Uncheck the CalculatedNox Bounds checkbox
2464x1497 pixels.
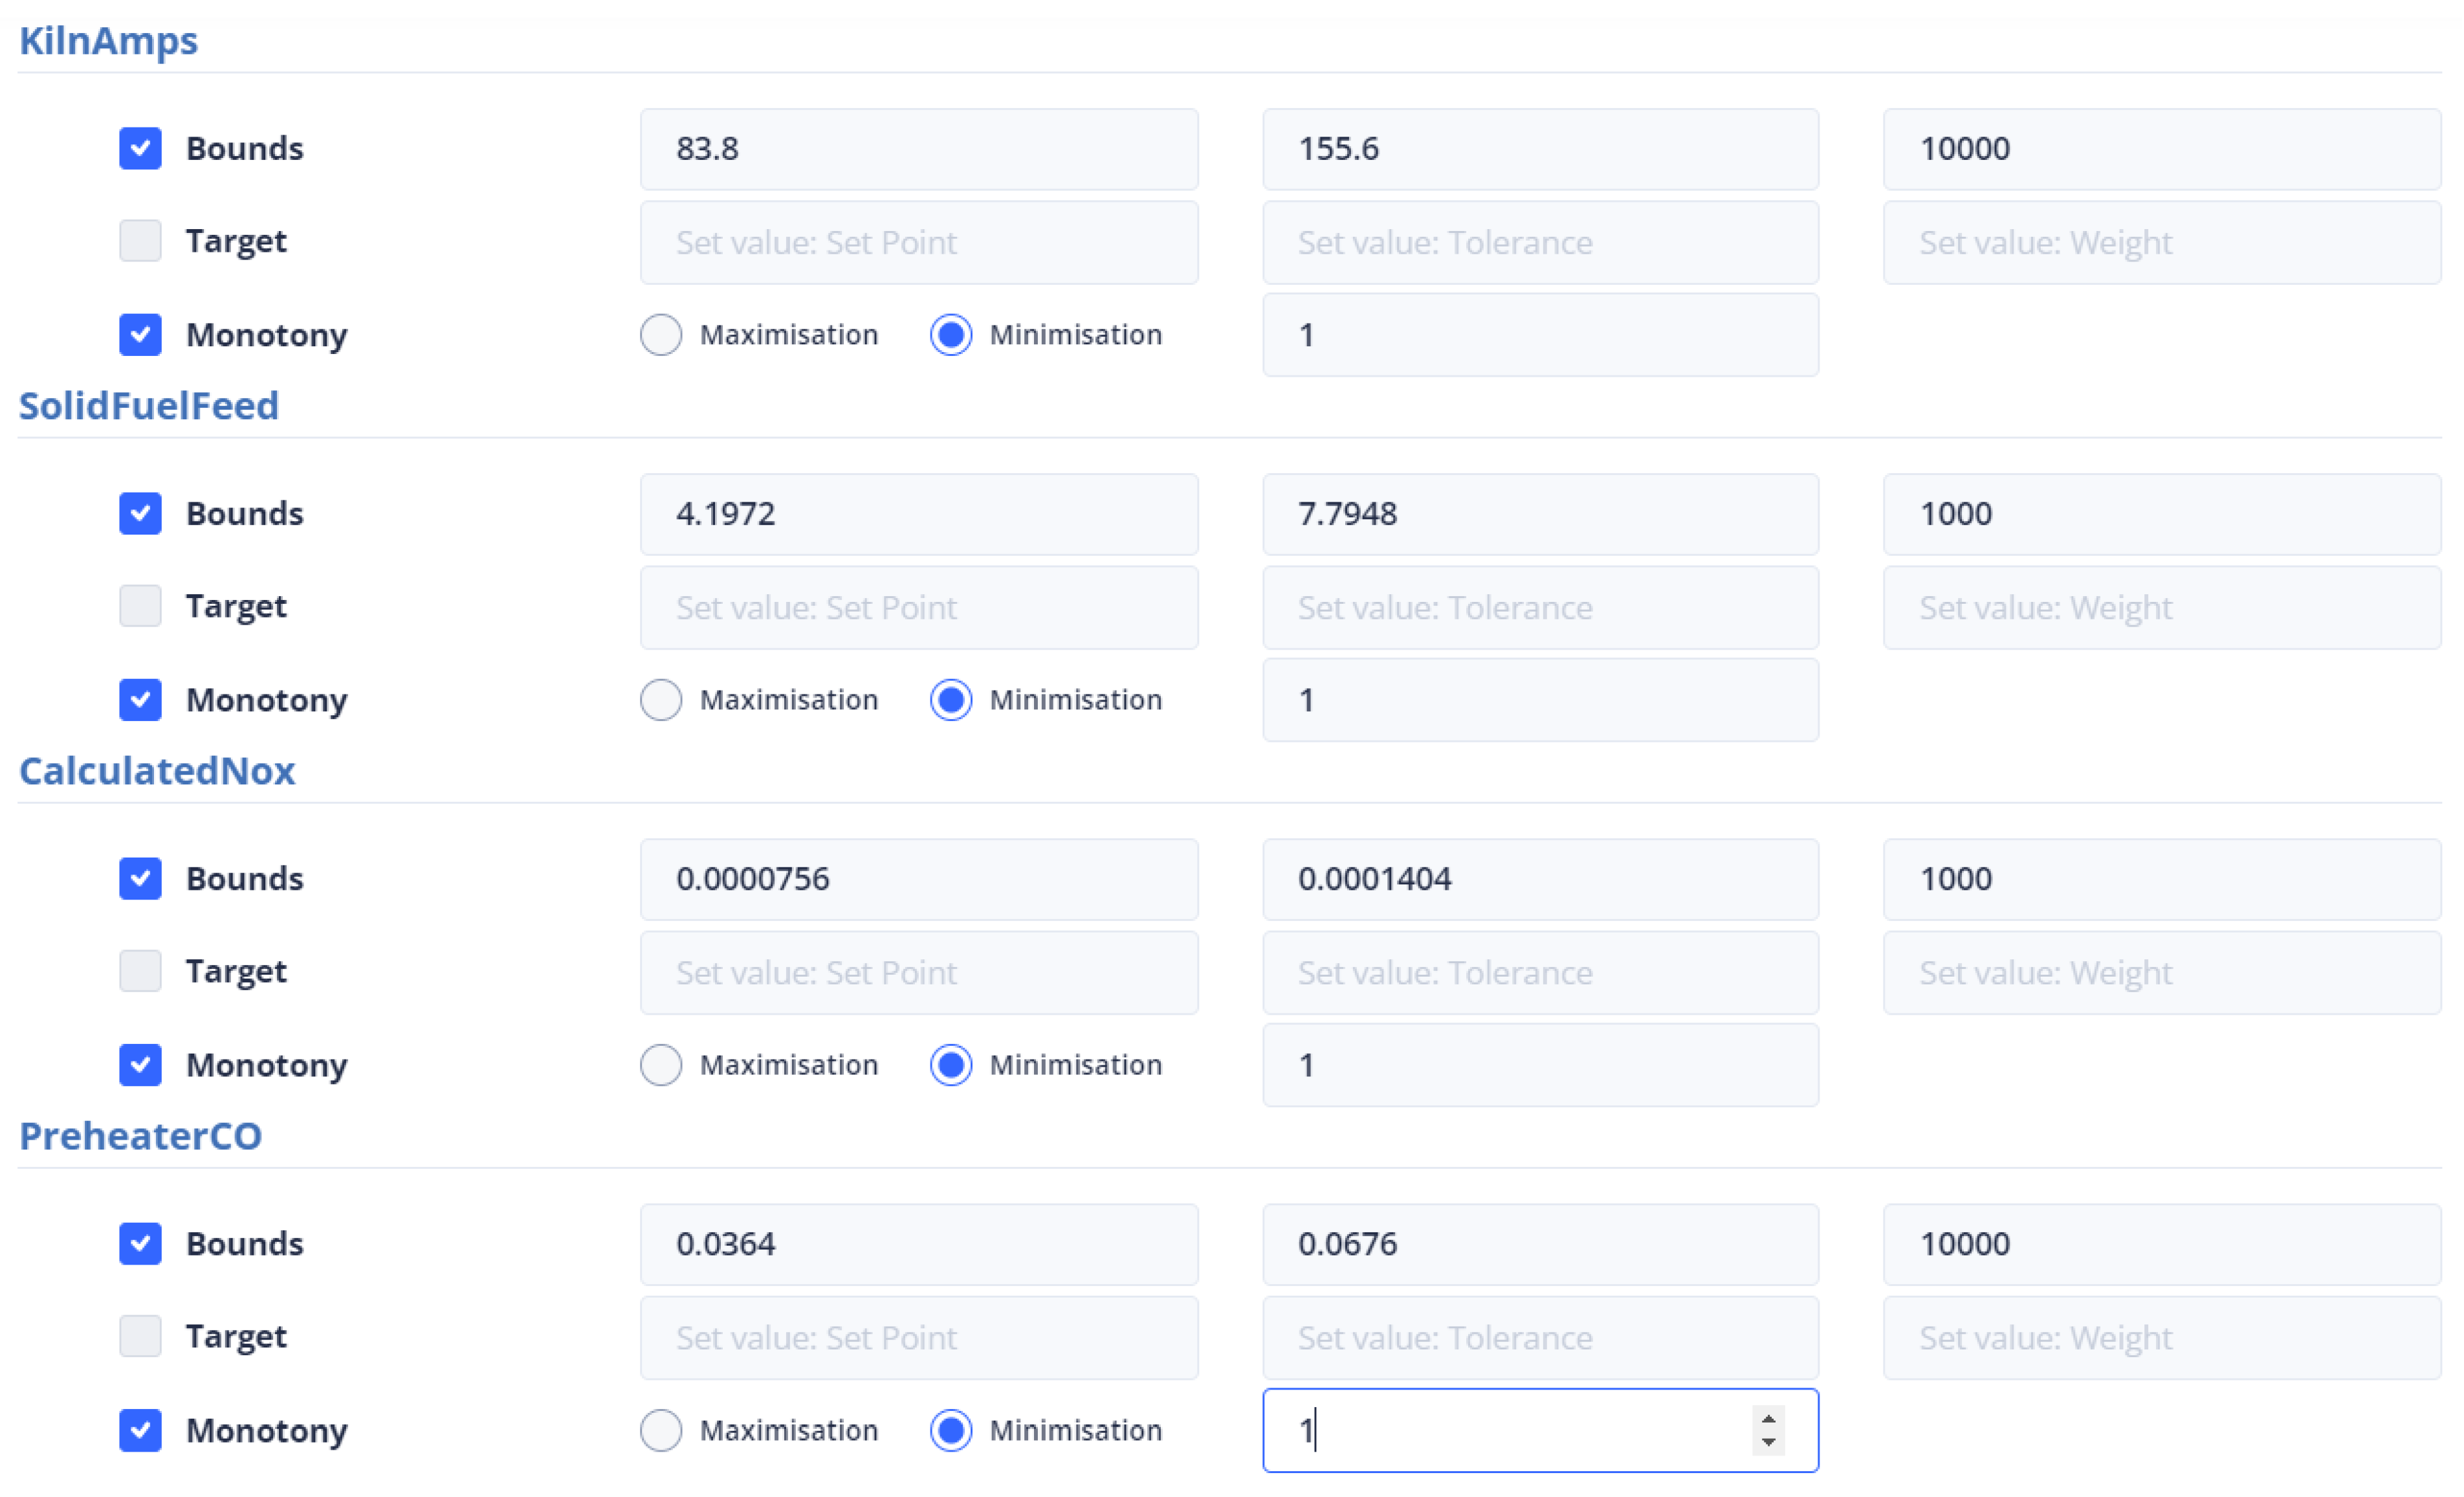[140, 878]
